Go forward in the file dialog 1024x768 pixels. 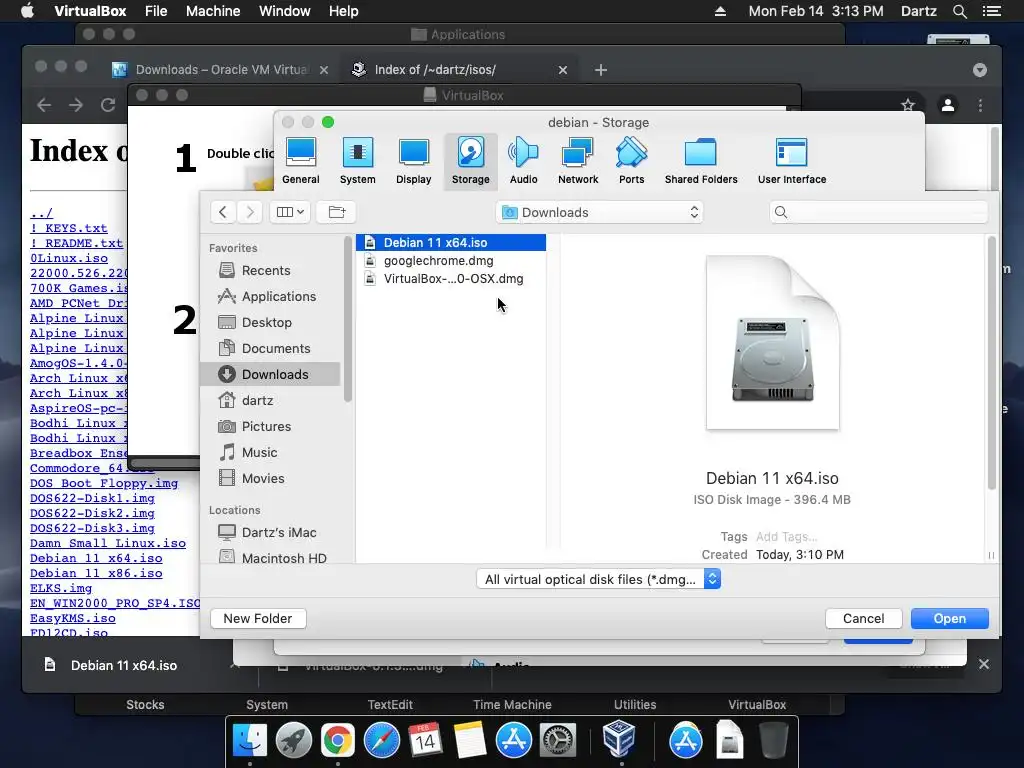tap(249, 212)
